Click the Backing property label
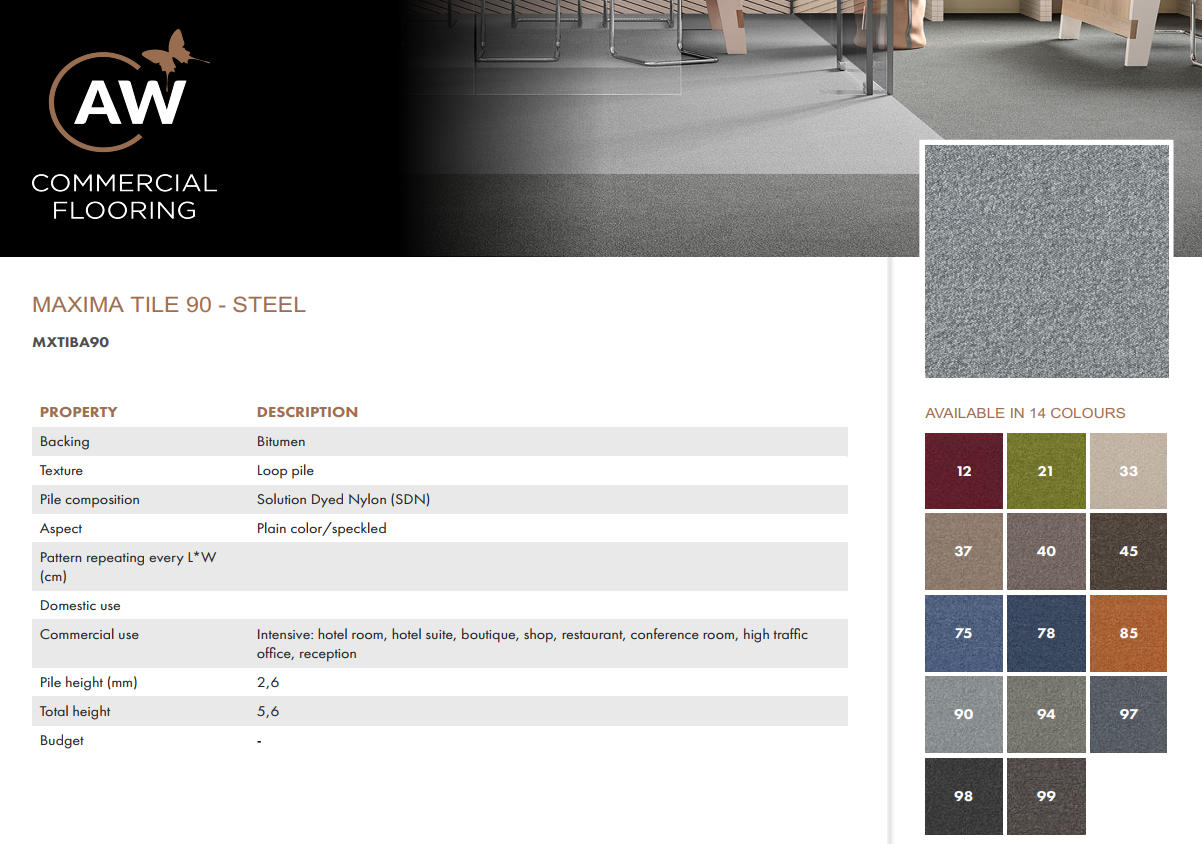Image resolution: width=1202 pixels, height=844 pixels. click(x=64, y=441)
